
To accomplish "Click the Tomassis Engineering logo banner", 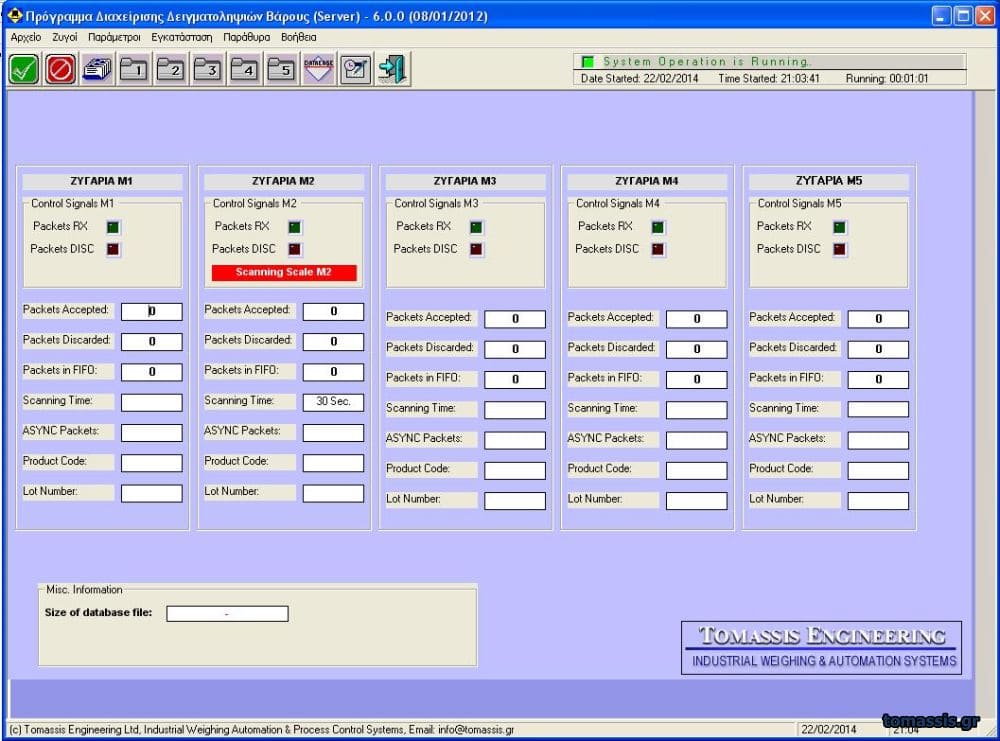I will 822,647.
